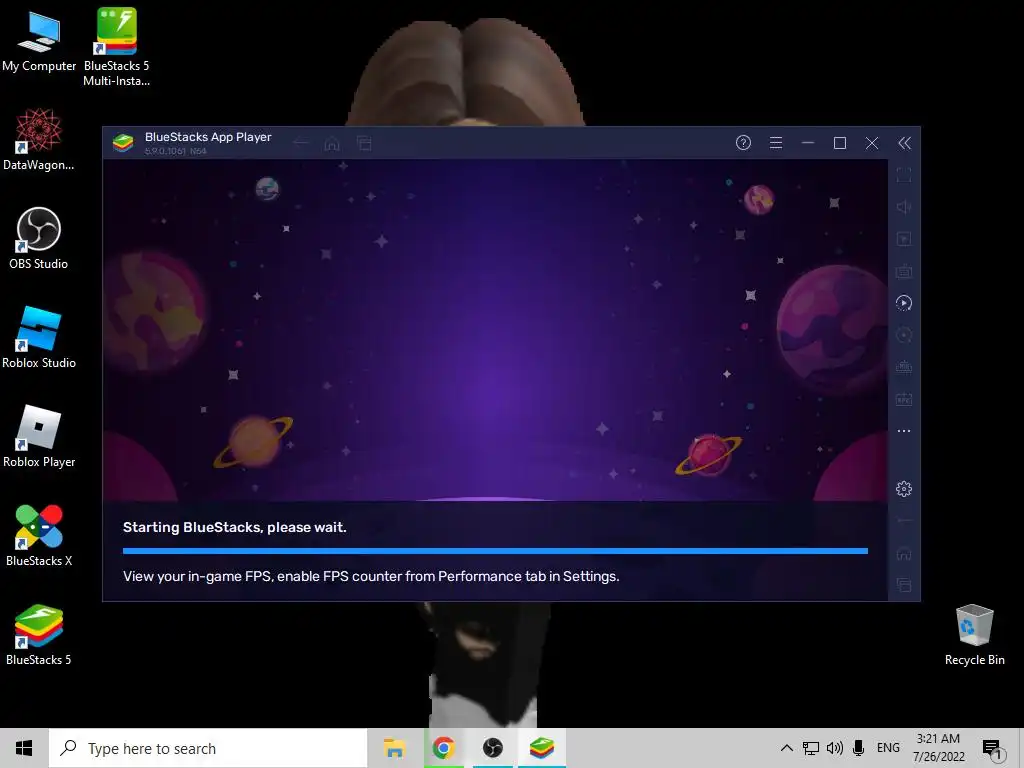Select the DataWagon desktop shortcut

pyautogui.click(x=39, y=140)
